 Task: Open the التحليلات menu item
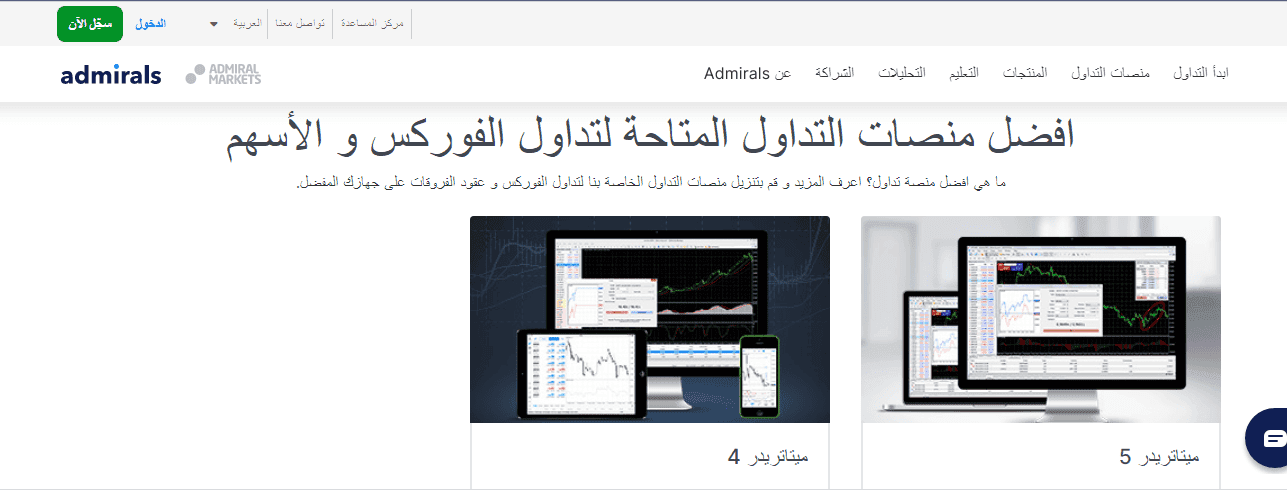[902, 74]
